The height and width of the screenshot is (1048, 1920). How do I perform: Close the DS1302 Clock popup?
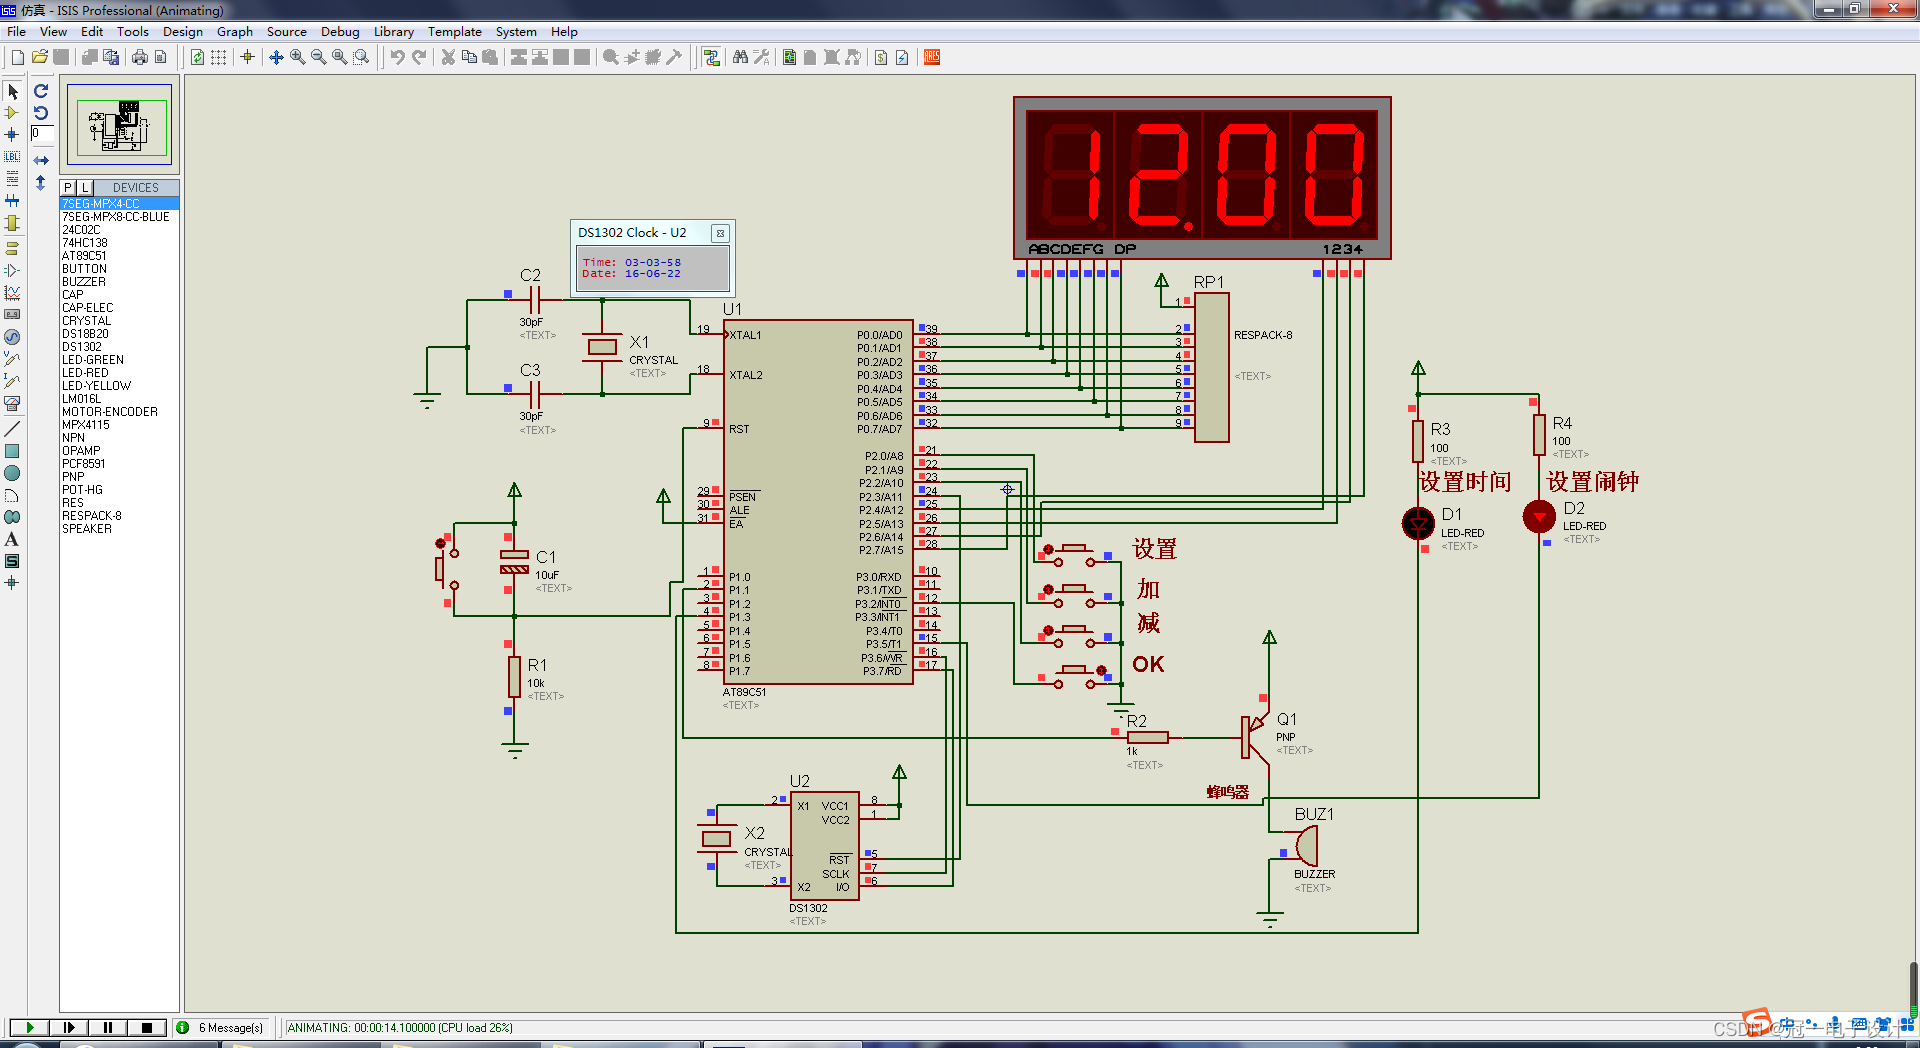tap(720, 233)
